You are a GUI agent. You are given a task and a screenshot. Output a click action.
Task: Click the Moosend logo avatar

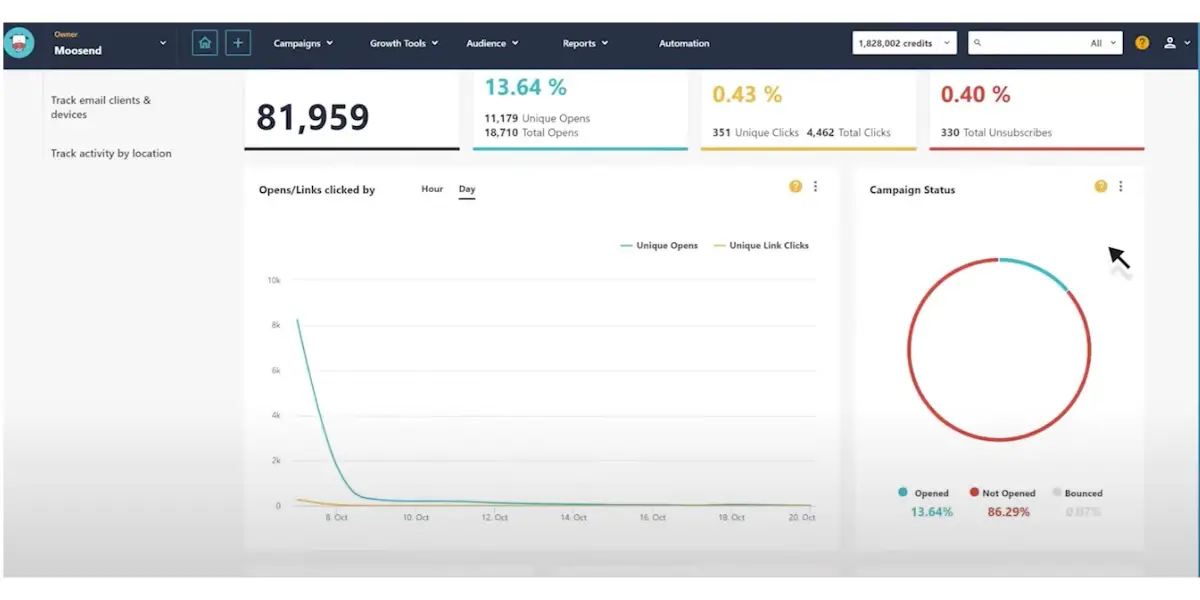(x=19, y=43)
